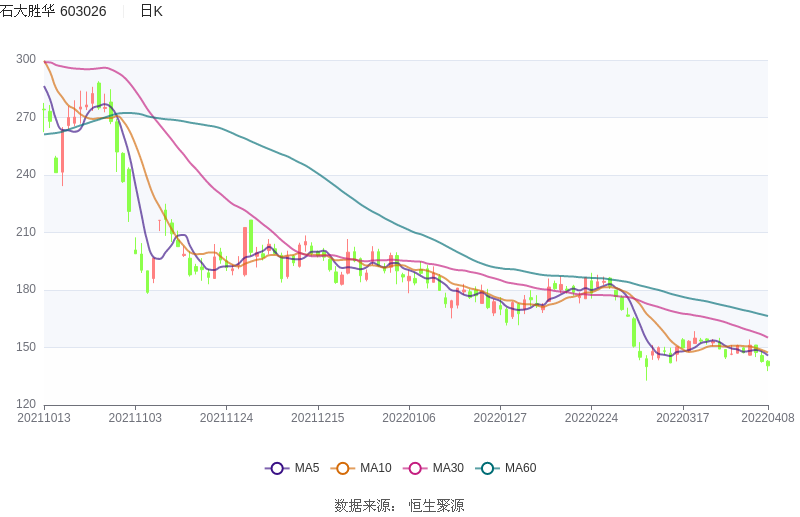Click the 300 price label on the y-axis
Viewport: 800px width, 517px height.
click(x=26, y=60)
